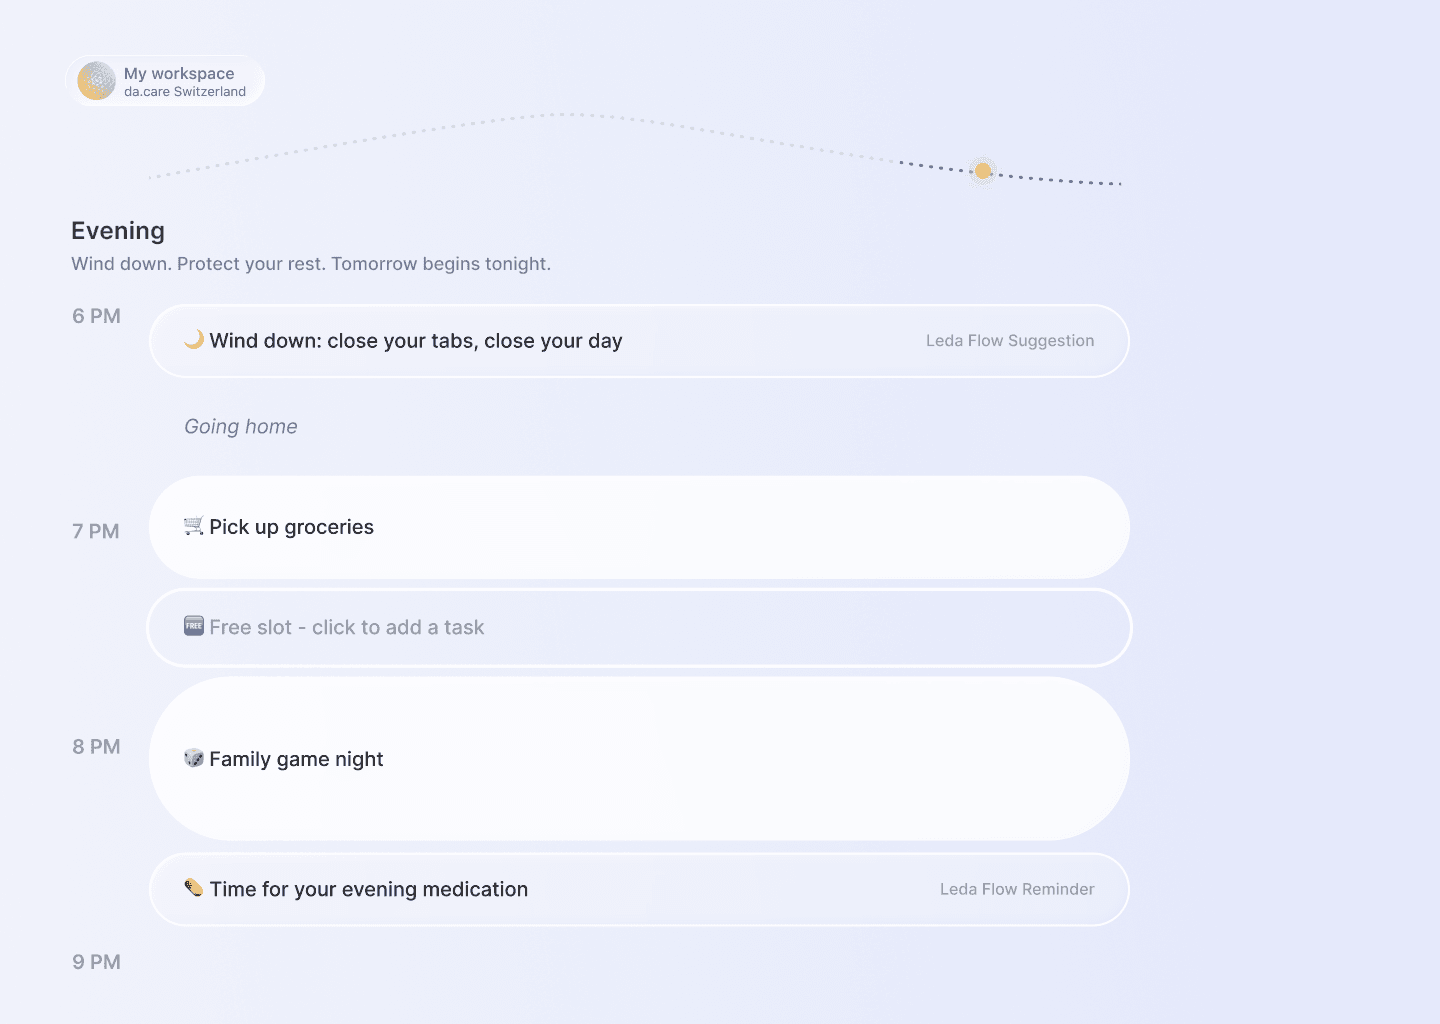Image resolution: width=1440 pixels, height=1024 pixels.
Task: Select the 7 PM time label
Action: click(x=96, y=531)
